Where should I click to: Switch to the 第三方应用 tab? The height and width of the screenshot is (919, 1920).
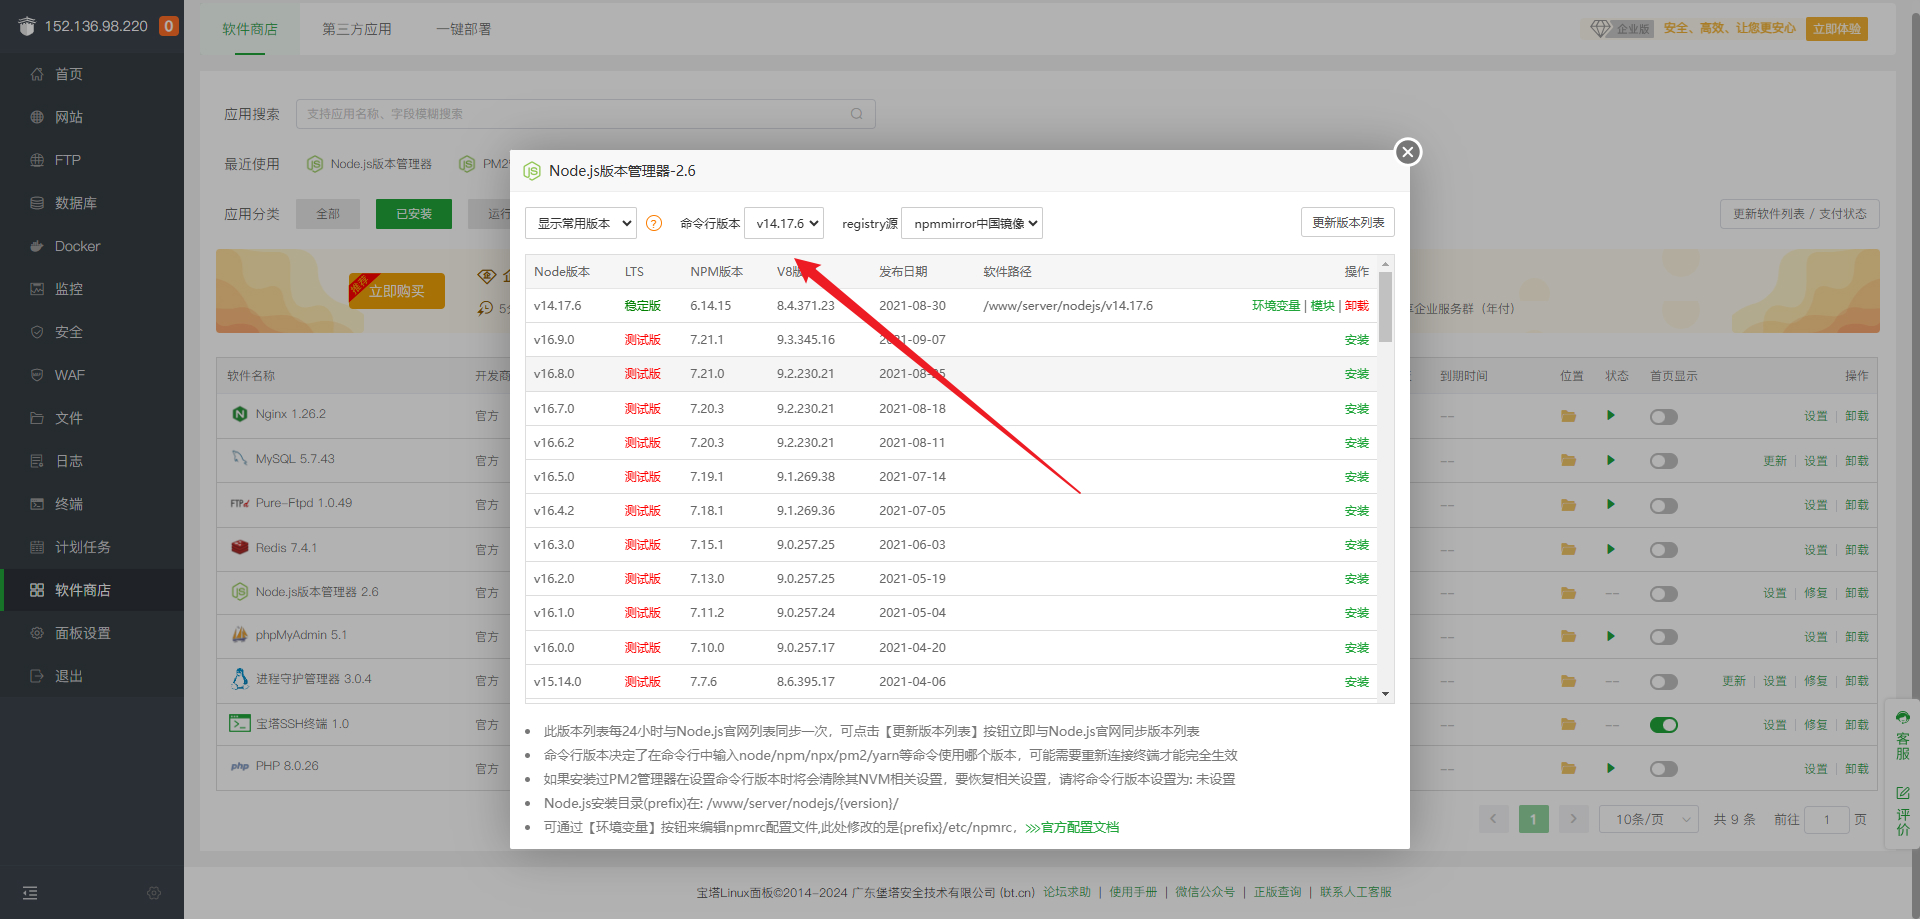[357, 29]
